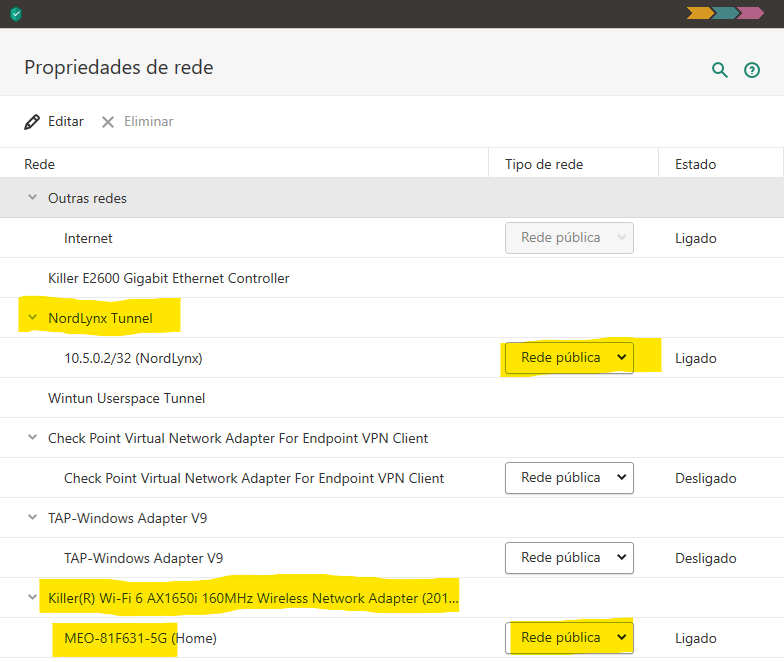
Task: Collapse the NordLynx Tunnel group
Action: (32, 318)
